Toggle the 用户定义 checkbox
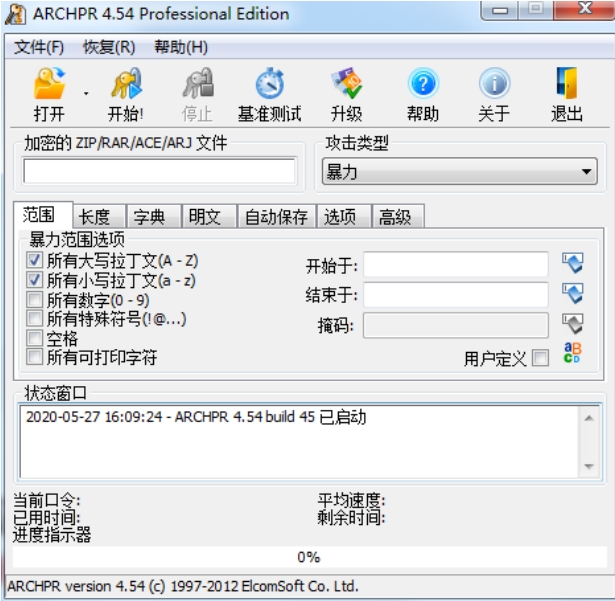615x601 pixels. tap(540, 358)
